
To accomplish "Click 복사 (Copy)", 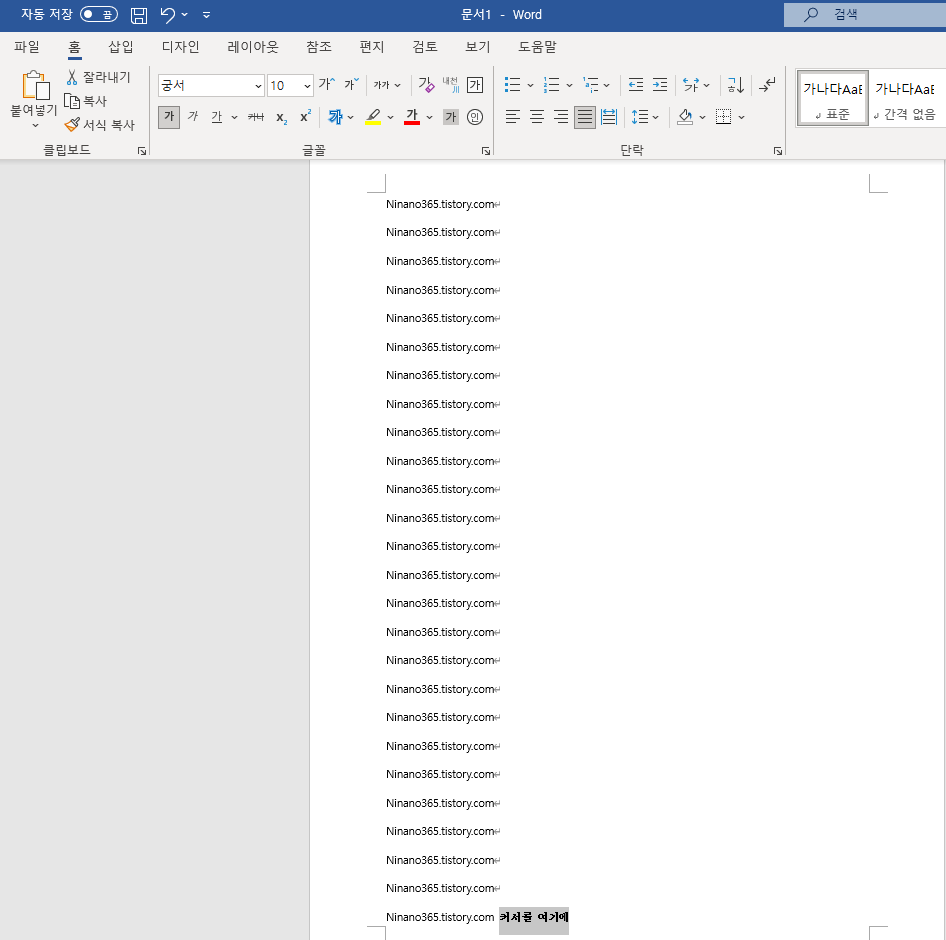I will tap(86, 101).
